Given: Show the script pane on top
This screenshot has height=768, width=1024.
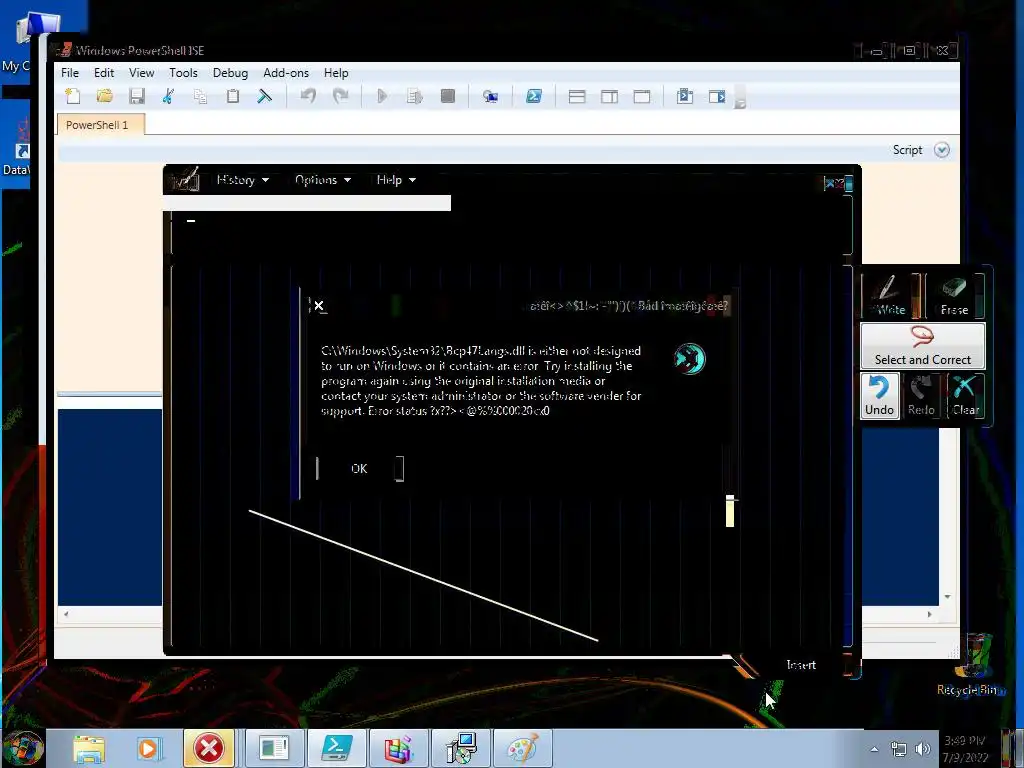Looking at the screenshot, I should (x=577, y=97).
